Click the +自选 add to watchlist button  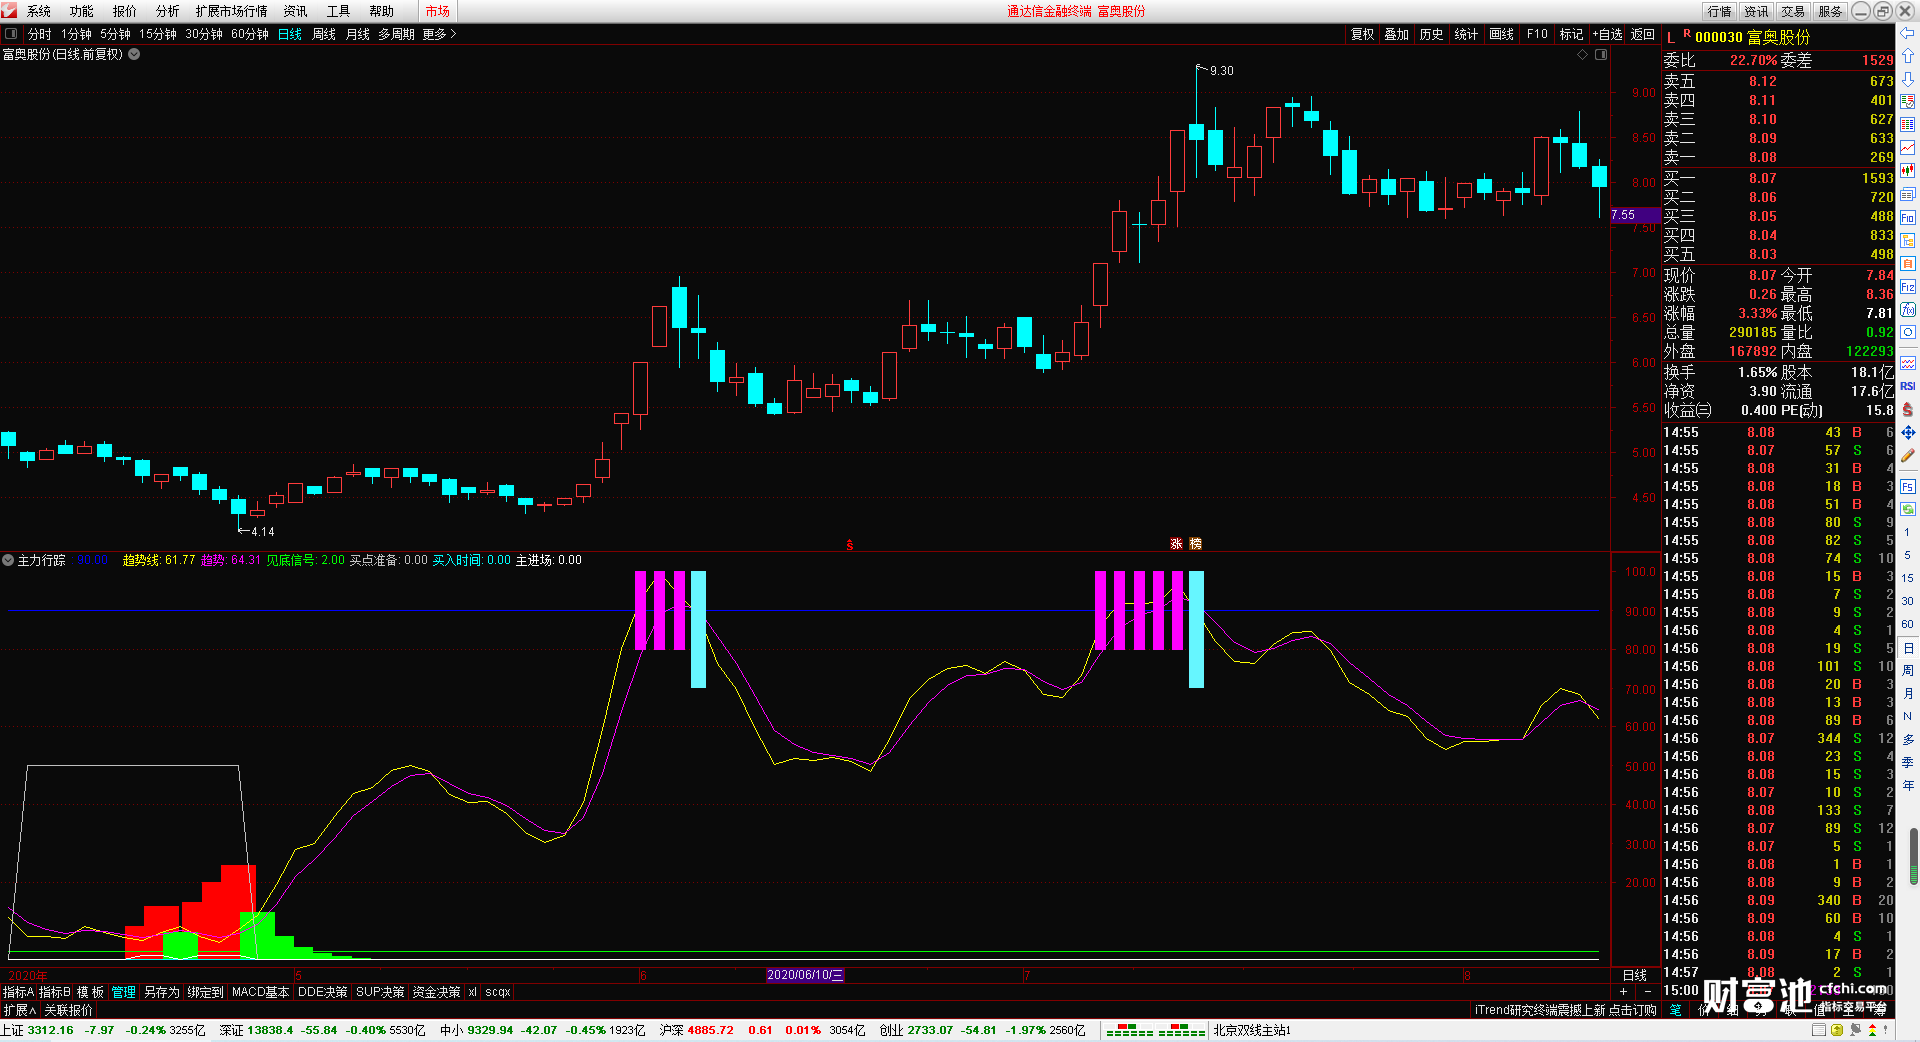click(x=1607, y=34)
